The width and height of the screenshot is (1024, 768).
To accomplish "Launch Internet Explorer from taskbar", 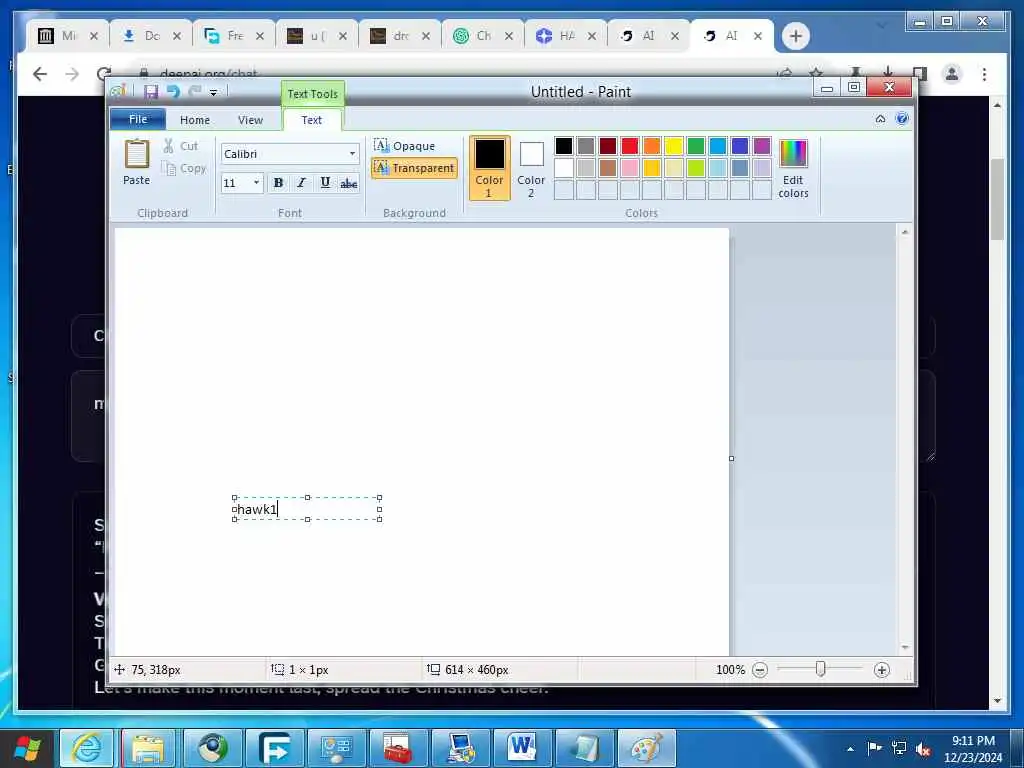I will coord(87,748).
